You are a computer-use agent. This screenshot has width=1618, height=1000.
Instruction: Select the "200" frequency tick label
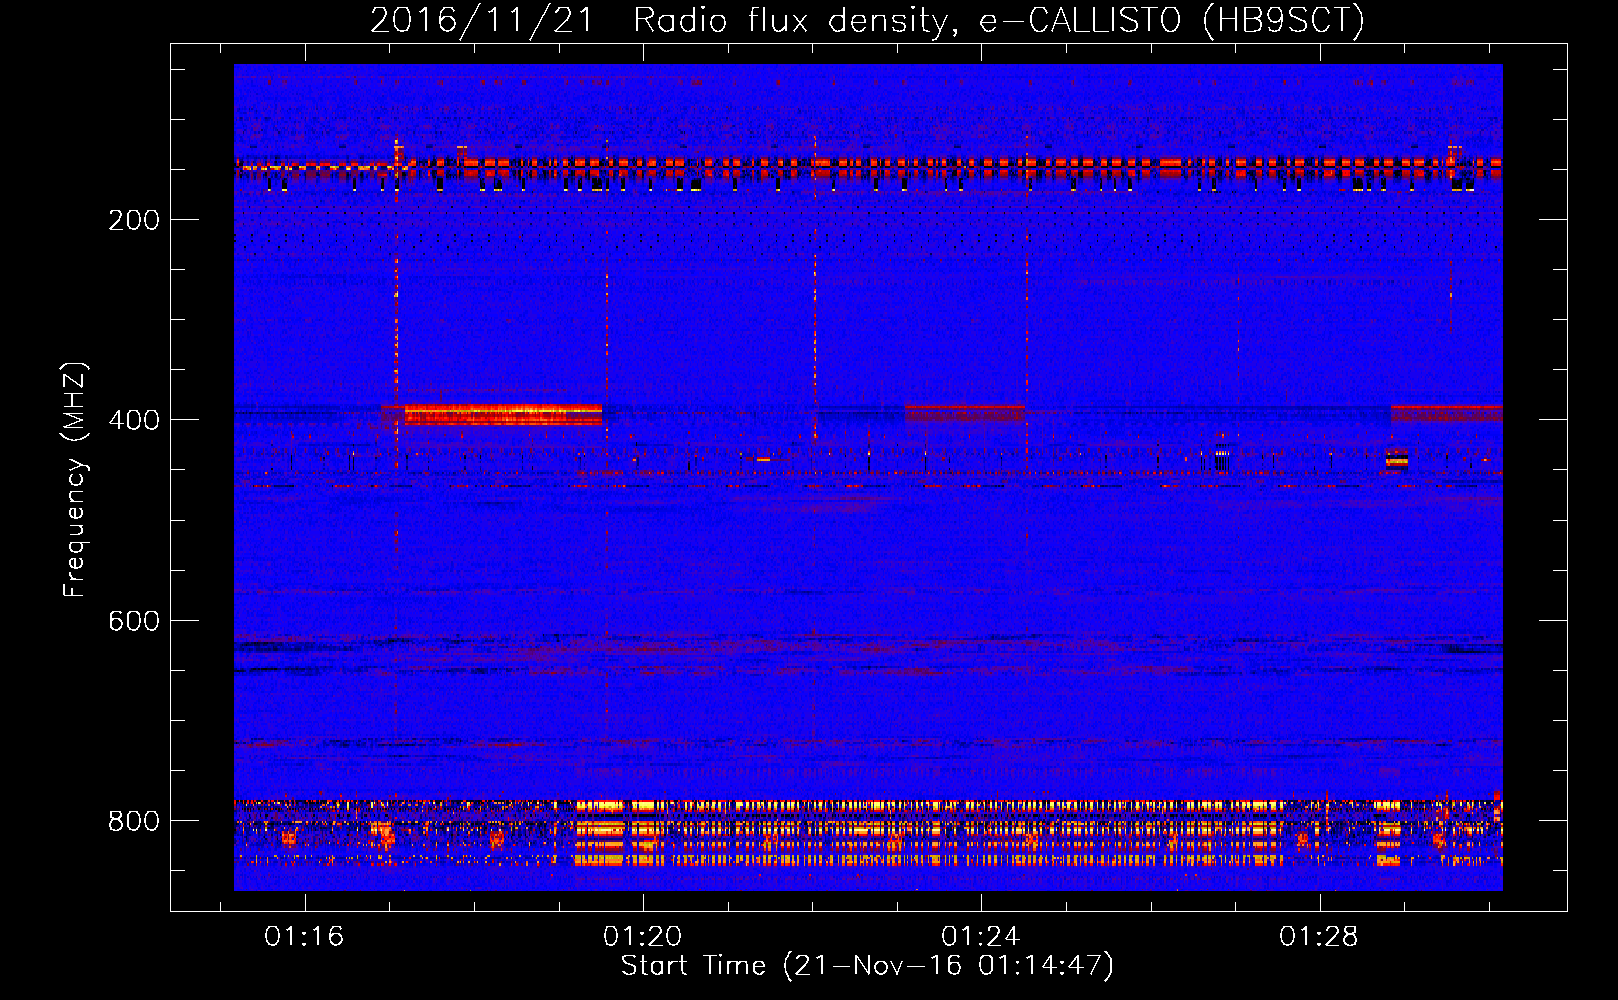pyautogui.click(x=134, y=220)
